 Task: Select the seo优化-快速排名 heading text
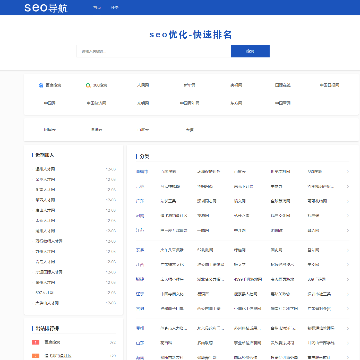pyautogui.click(x=190, y=35)
